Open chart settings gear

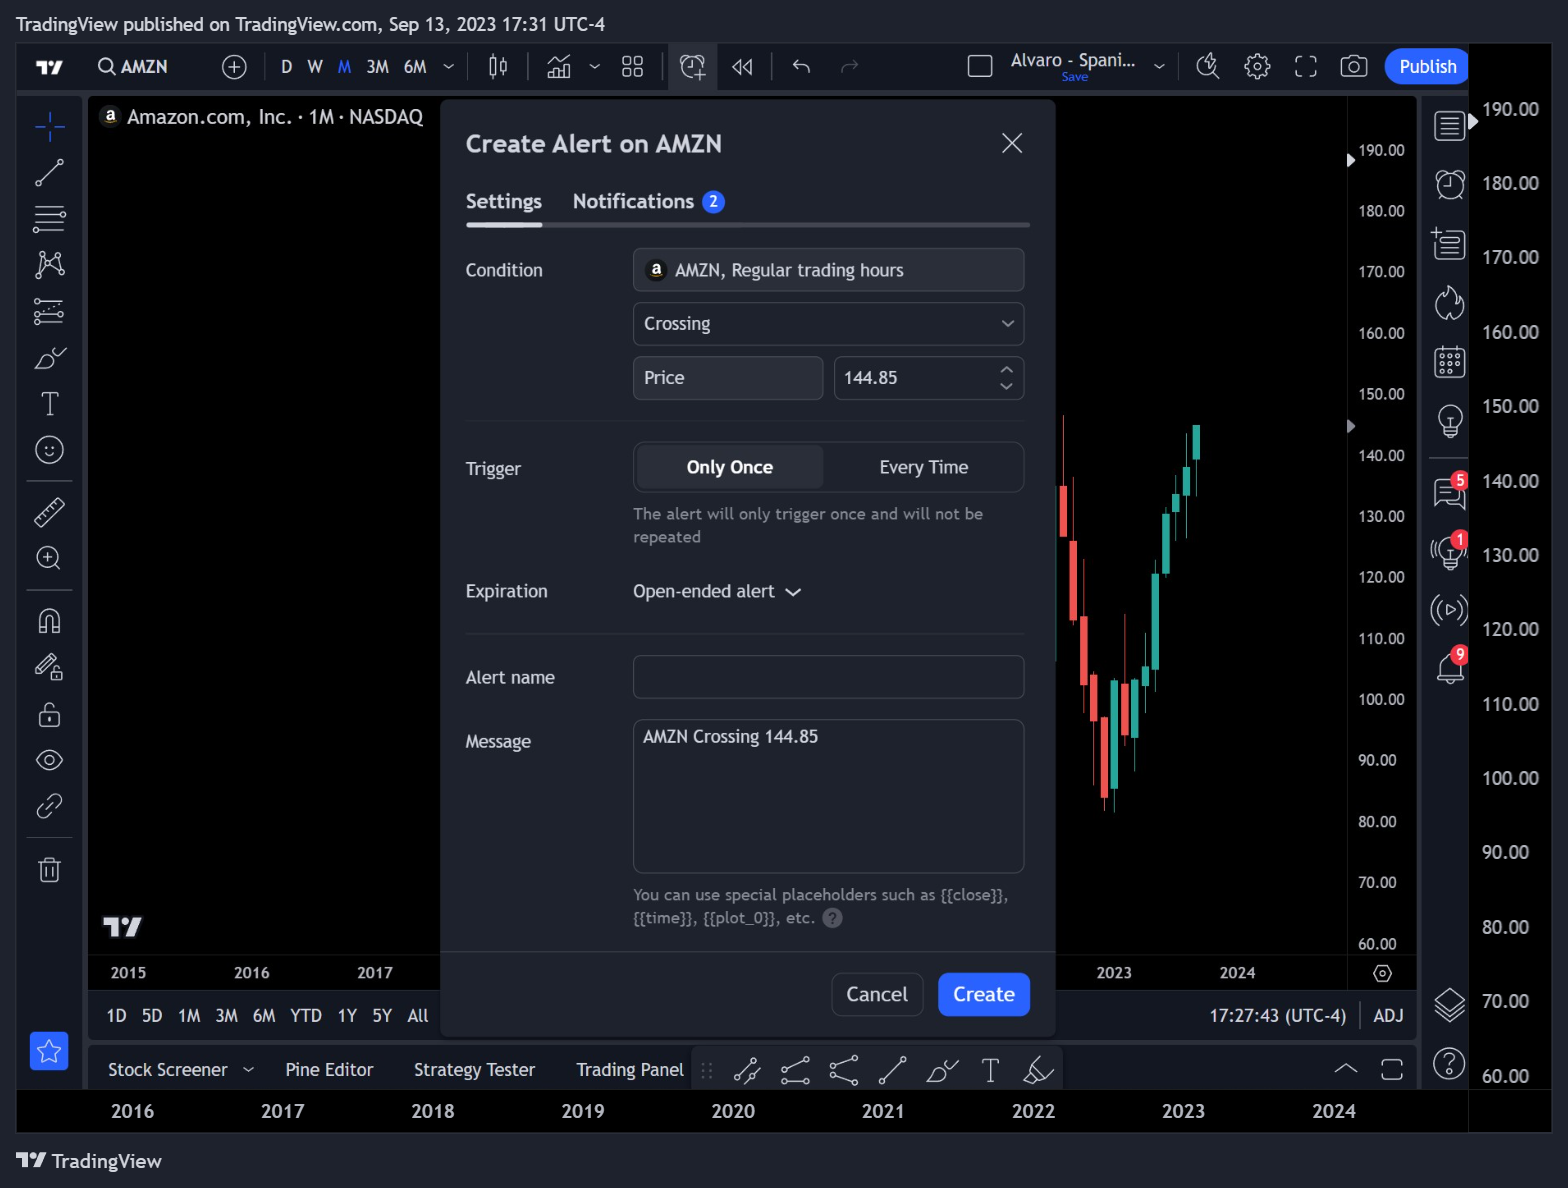[x=1257, y=67]
